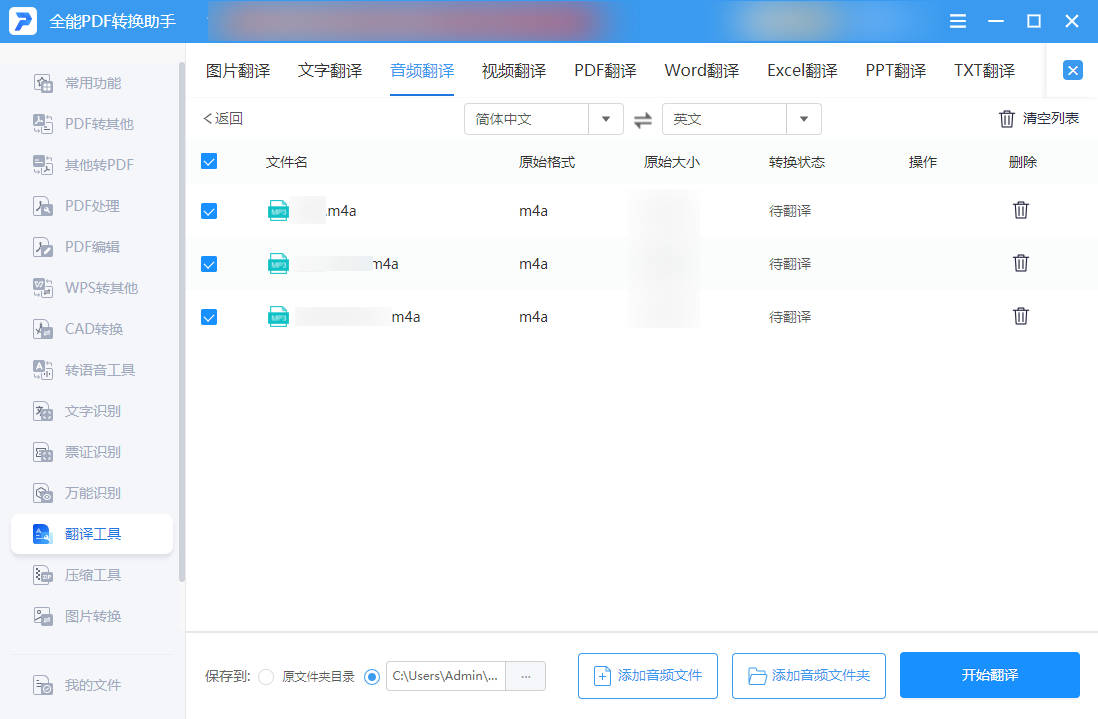The image size is (1098, 719).
Task: Switch to the Excel翻译 tab
Action: (802, 71)
